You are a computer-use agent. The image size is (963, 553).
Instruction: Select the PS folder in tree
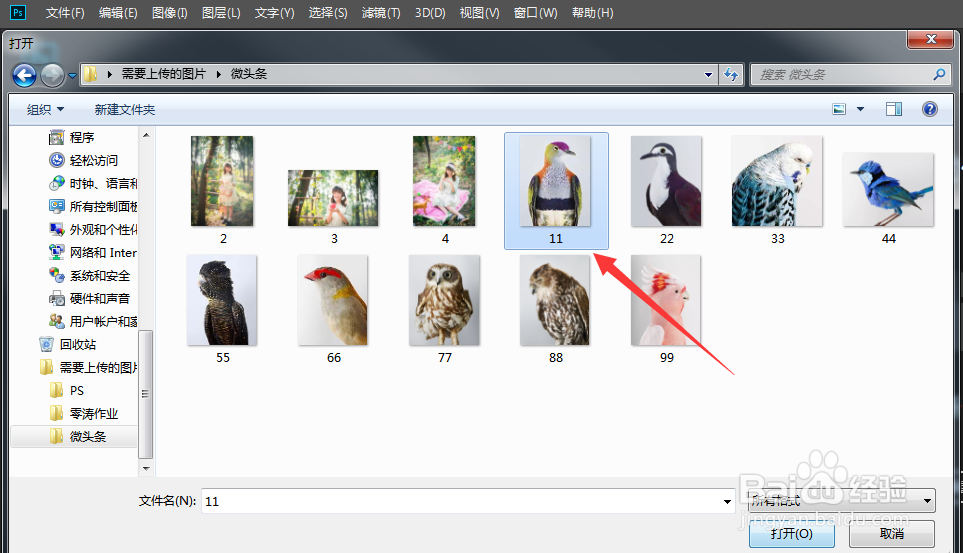click(x=76, y=391)
